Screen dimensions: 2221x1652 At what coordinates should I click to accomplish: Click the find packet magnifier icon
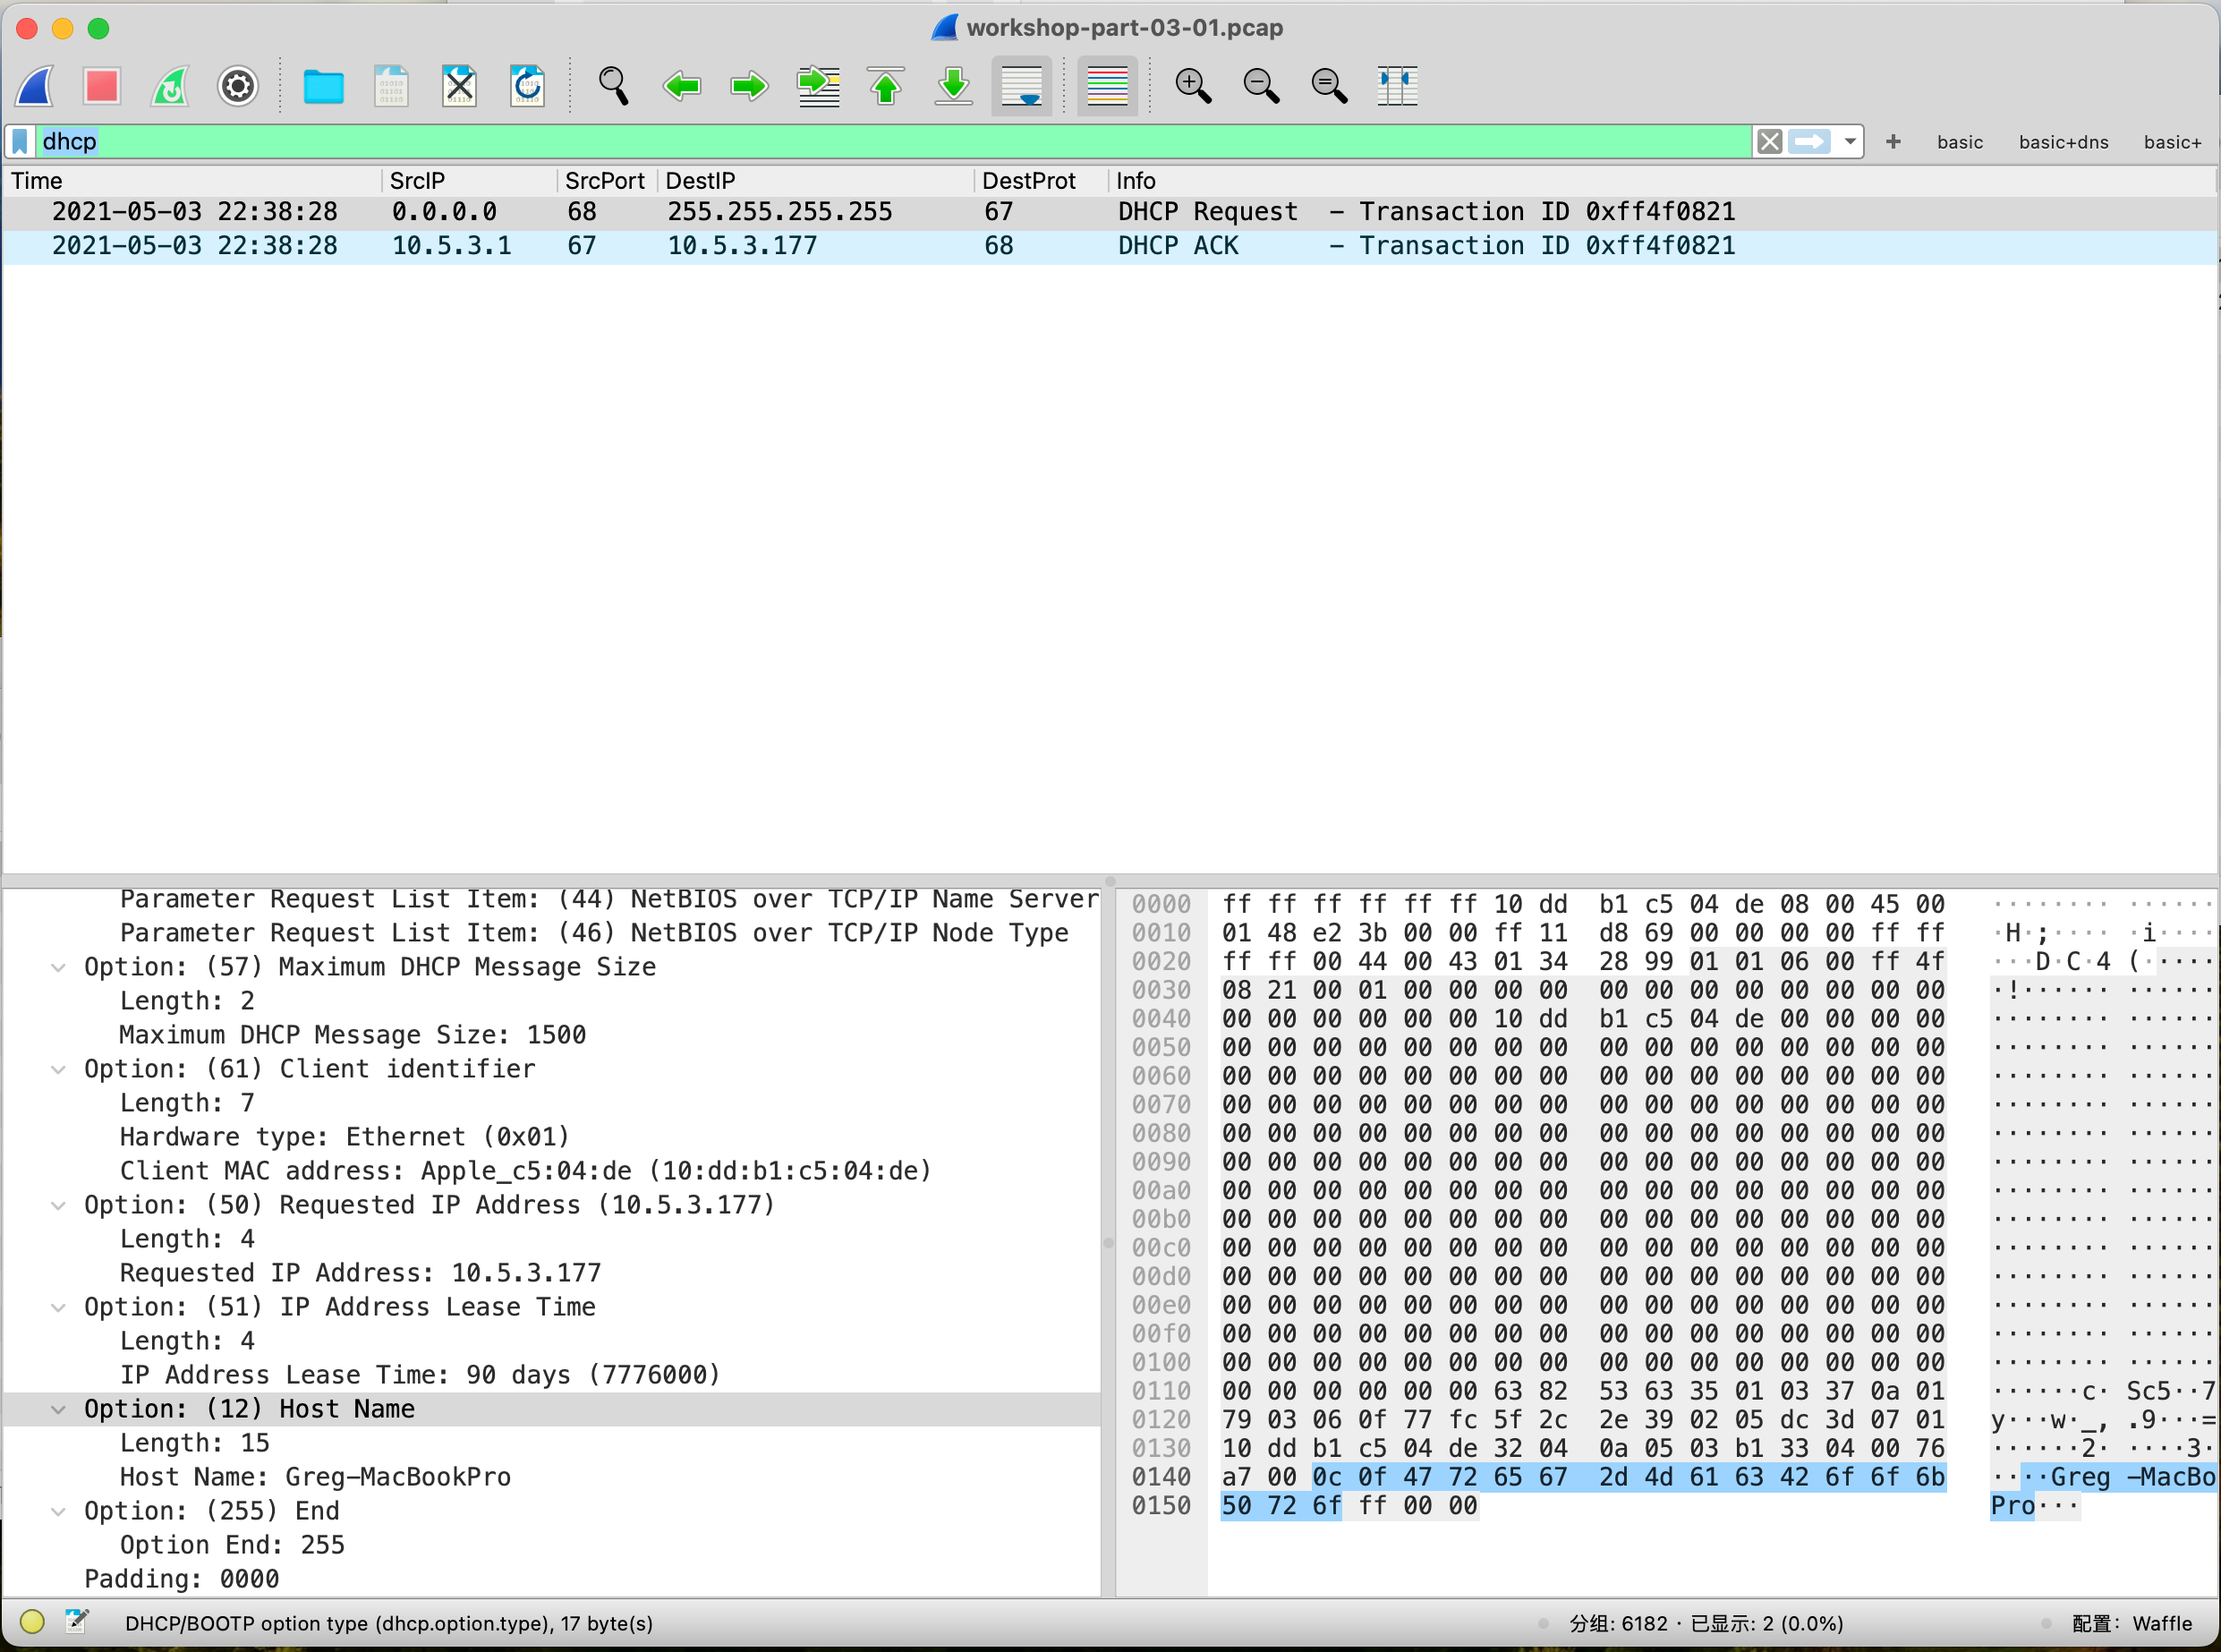[612, 86]
